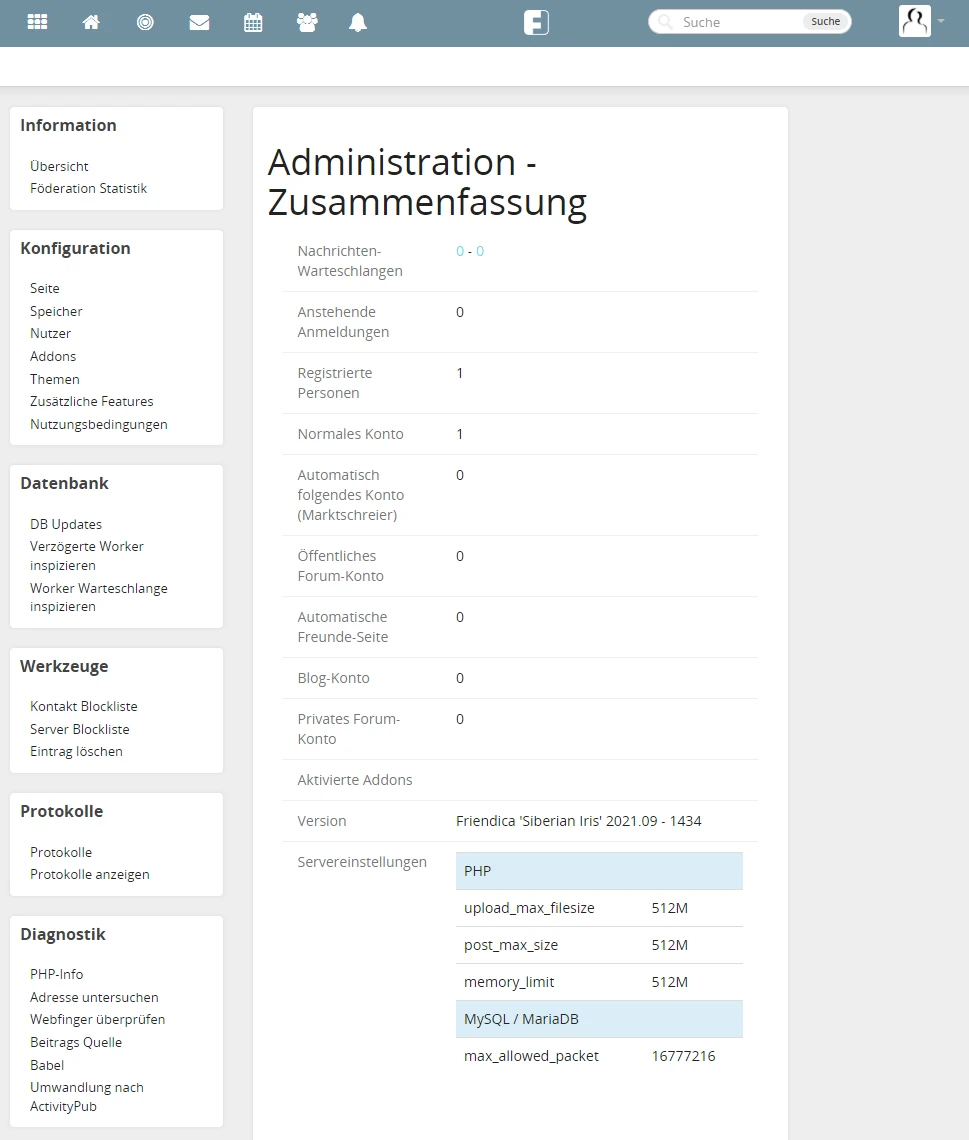This screenshot has width=969, height=1140.
Task: Show notifications bell icon
Action: point(358,22)
